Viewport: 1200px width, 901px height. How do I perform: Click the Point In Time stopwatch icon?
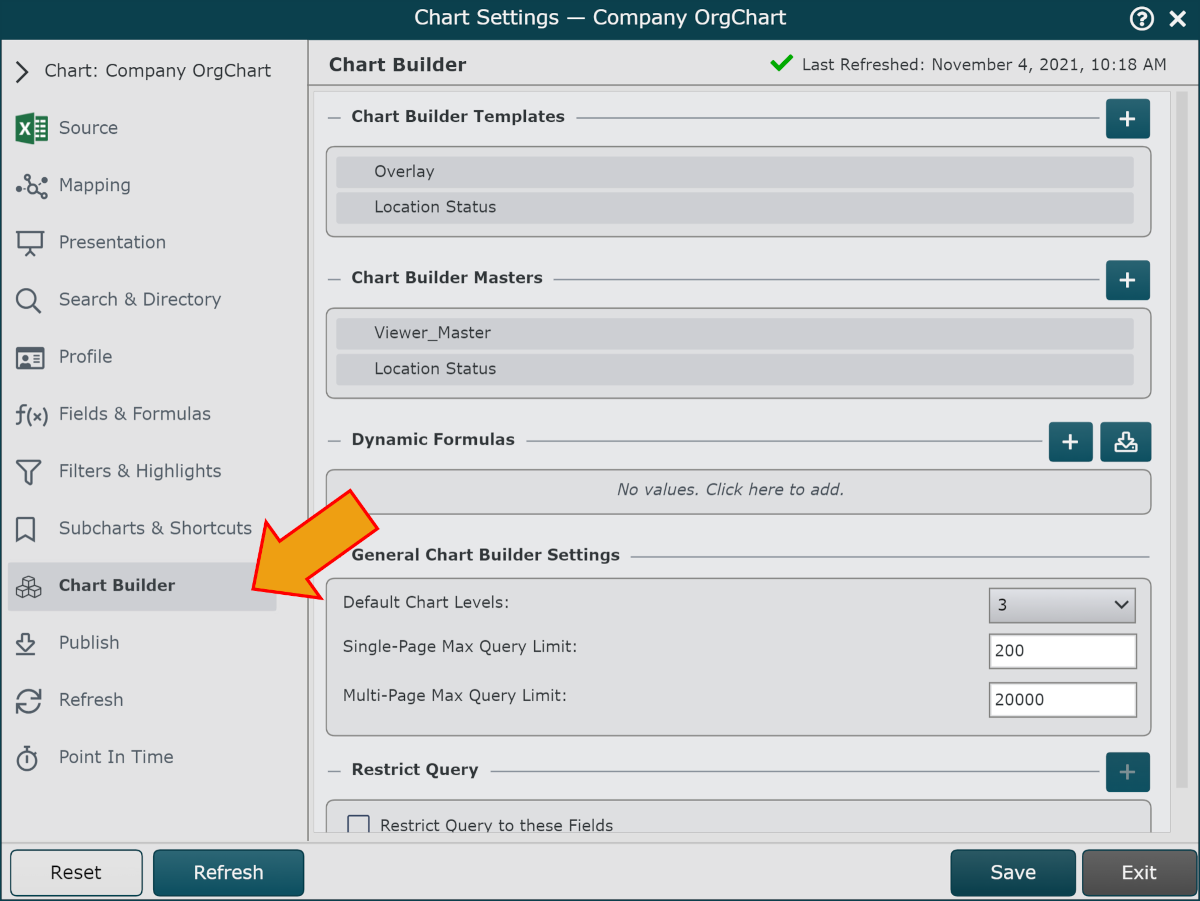click(x=28, y=758)
